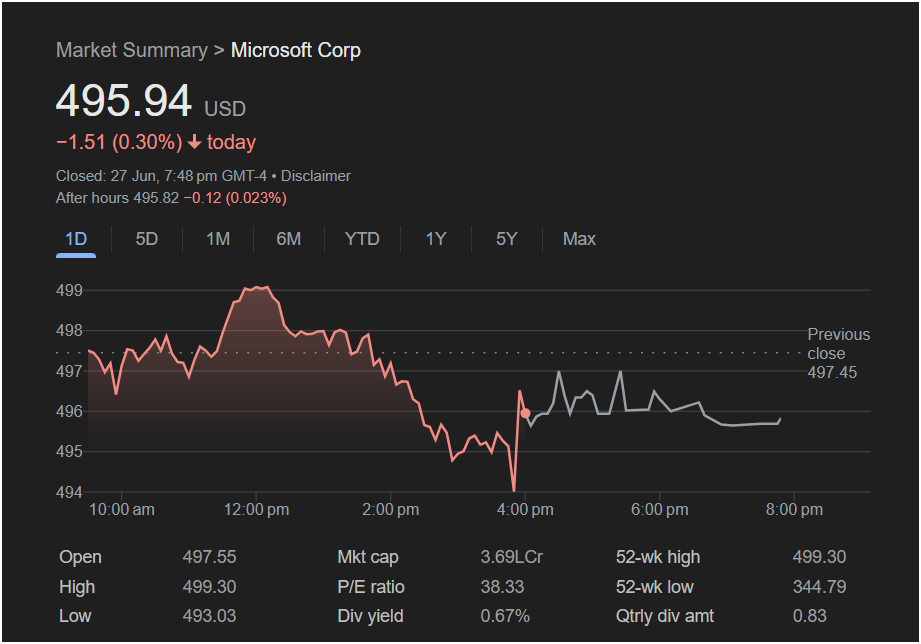
Task: Show the 6M price history
Action: pyautogui.click(x=288, y=239)
